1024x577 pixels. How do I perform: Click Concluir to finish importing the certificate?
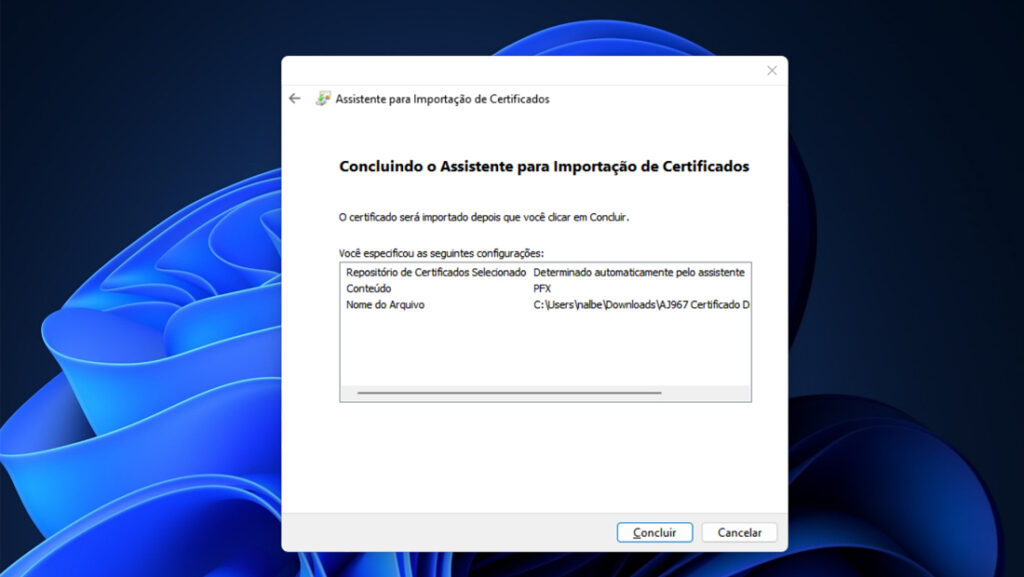tap(654, 532)
